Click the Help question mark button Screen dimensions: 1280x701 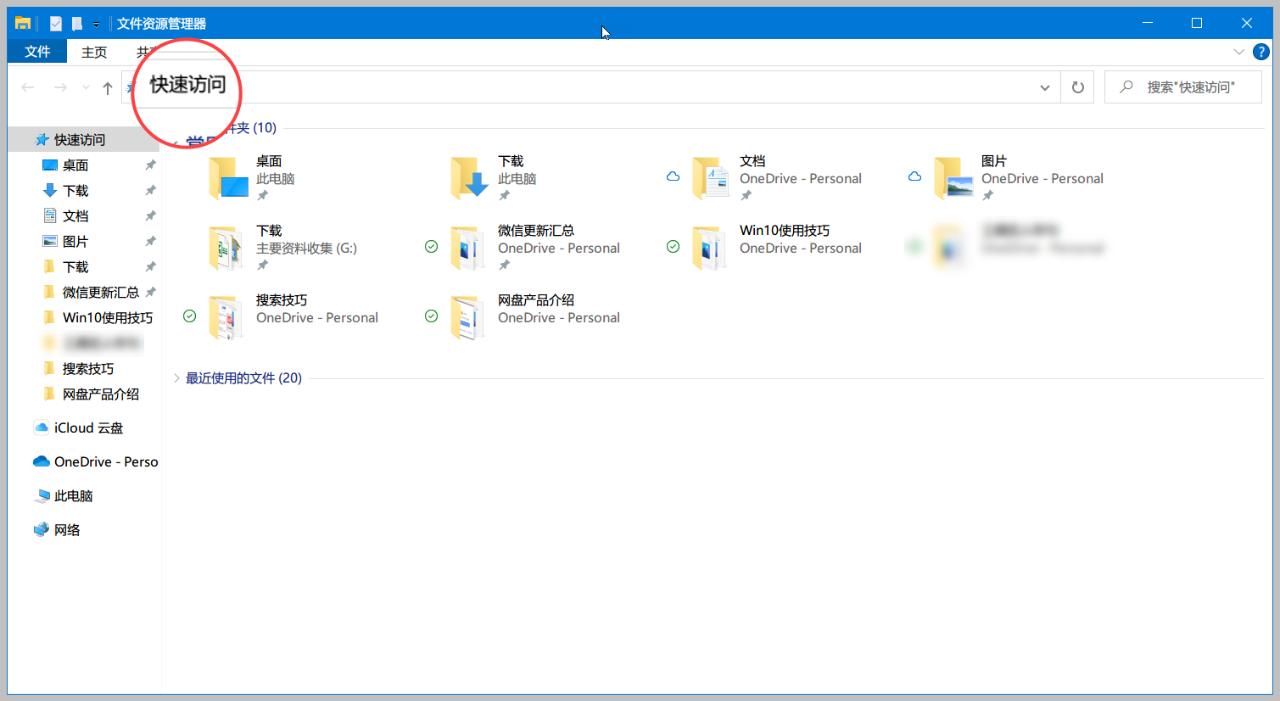[1261, 51]
